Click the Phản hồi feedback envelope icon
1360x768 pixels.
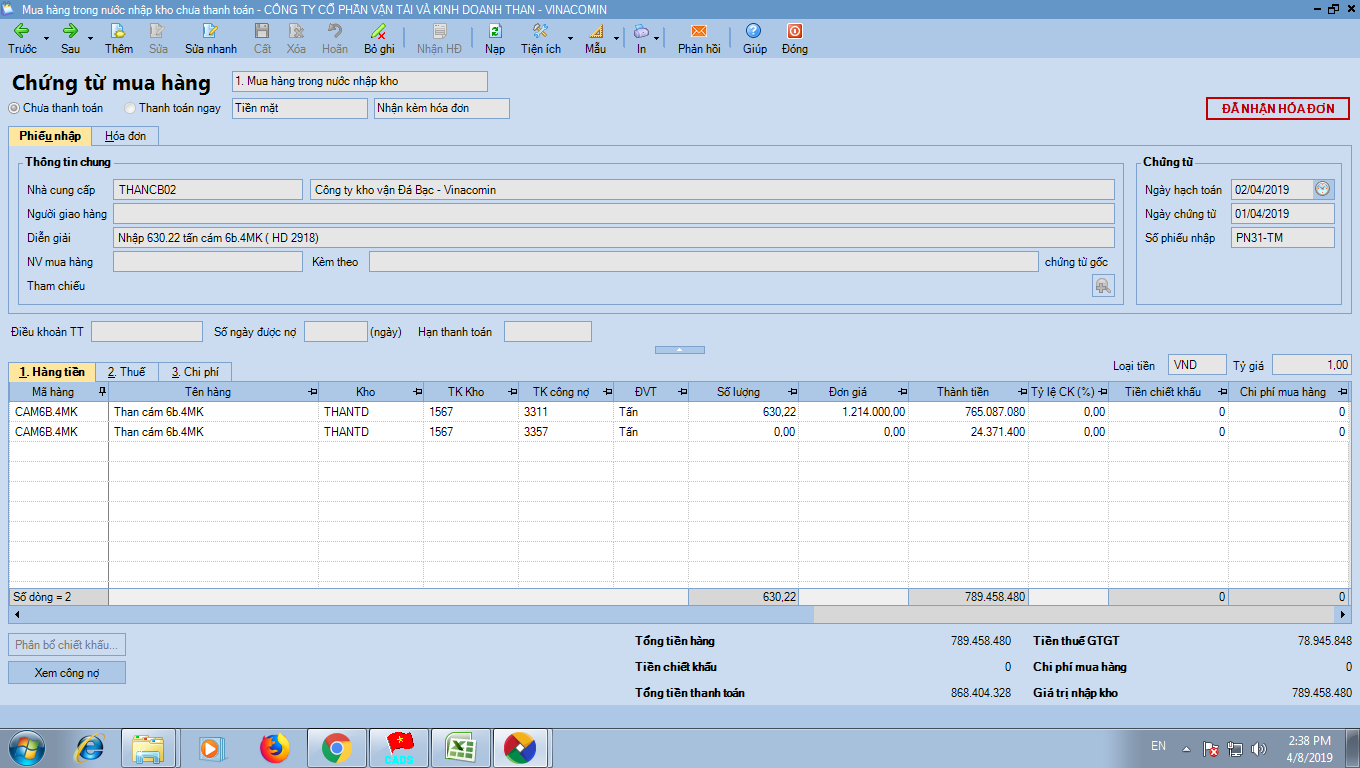698,31
